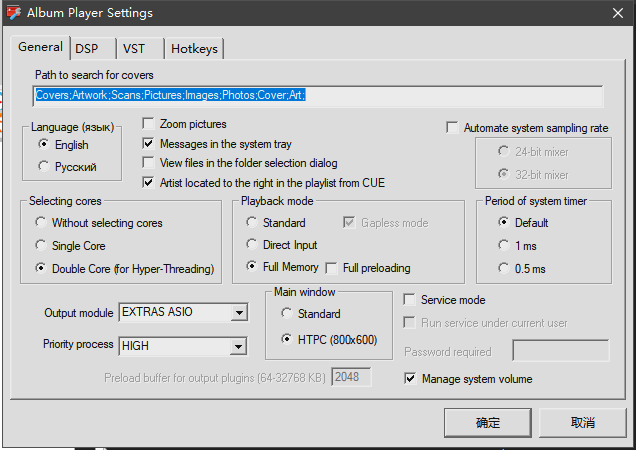Viewport: 636px width, 450px height.
Task: Select Direct Input playback mode
Action: [252, 245]
